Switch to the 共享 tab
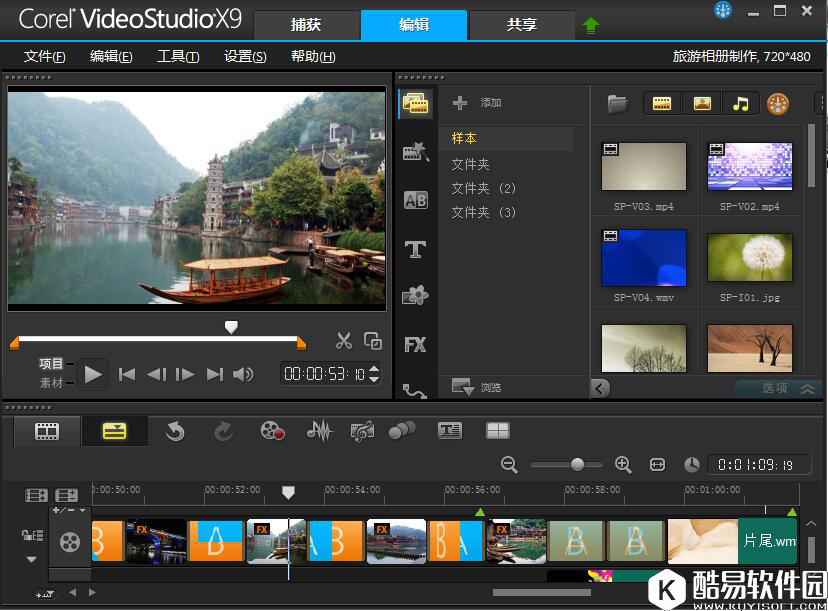This screenshot has width=828, height=611. point(521,25)
